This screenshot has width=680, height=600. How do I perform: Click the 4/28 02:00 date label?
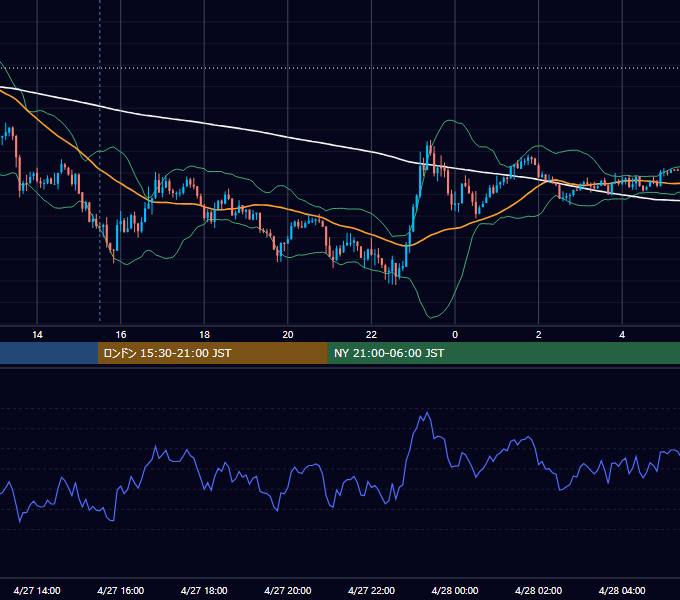click(x=538, y=590)
